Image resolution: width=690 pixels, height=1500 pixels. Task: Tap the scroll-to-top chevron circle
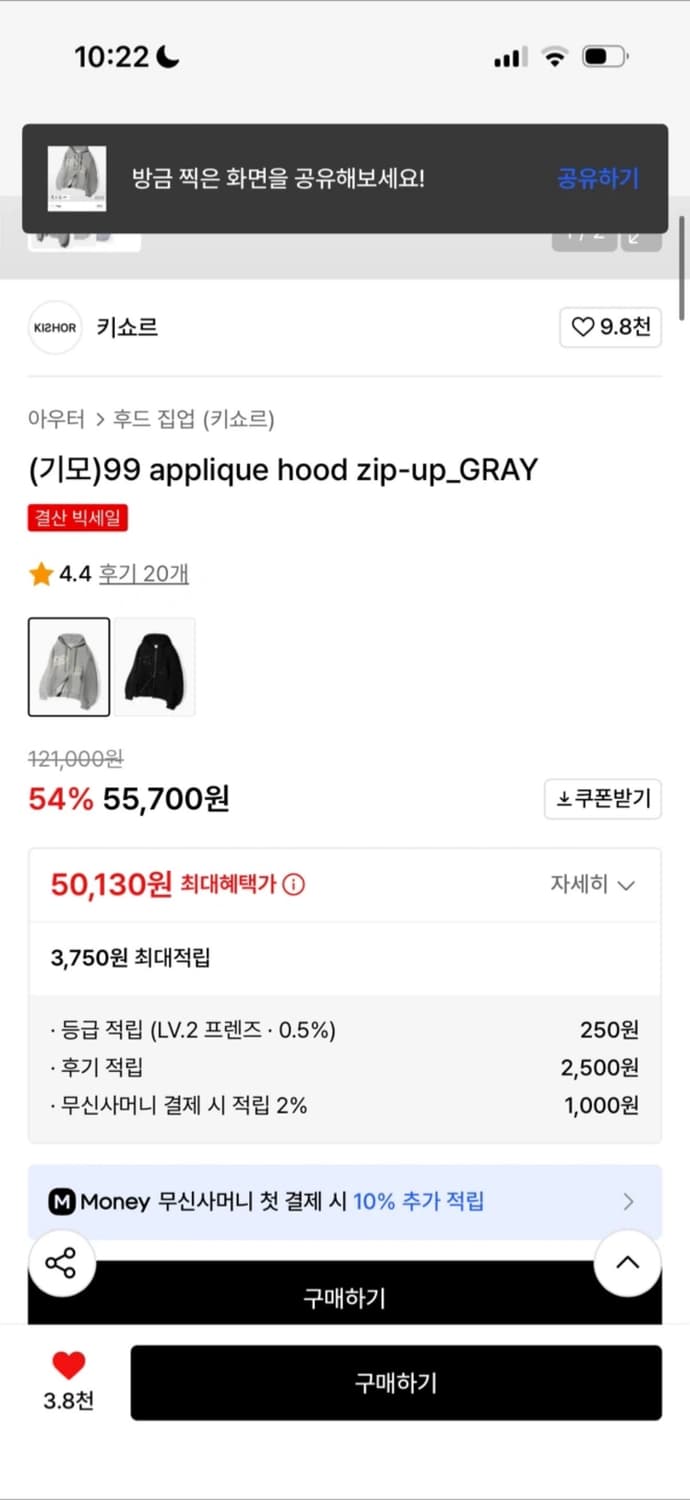click(x=627, y=1263)
